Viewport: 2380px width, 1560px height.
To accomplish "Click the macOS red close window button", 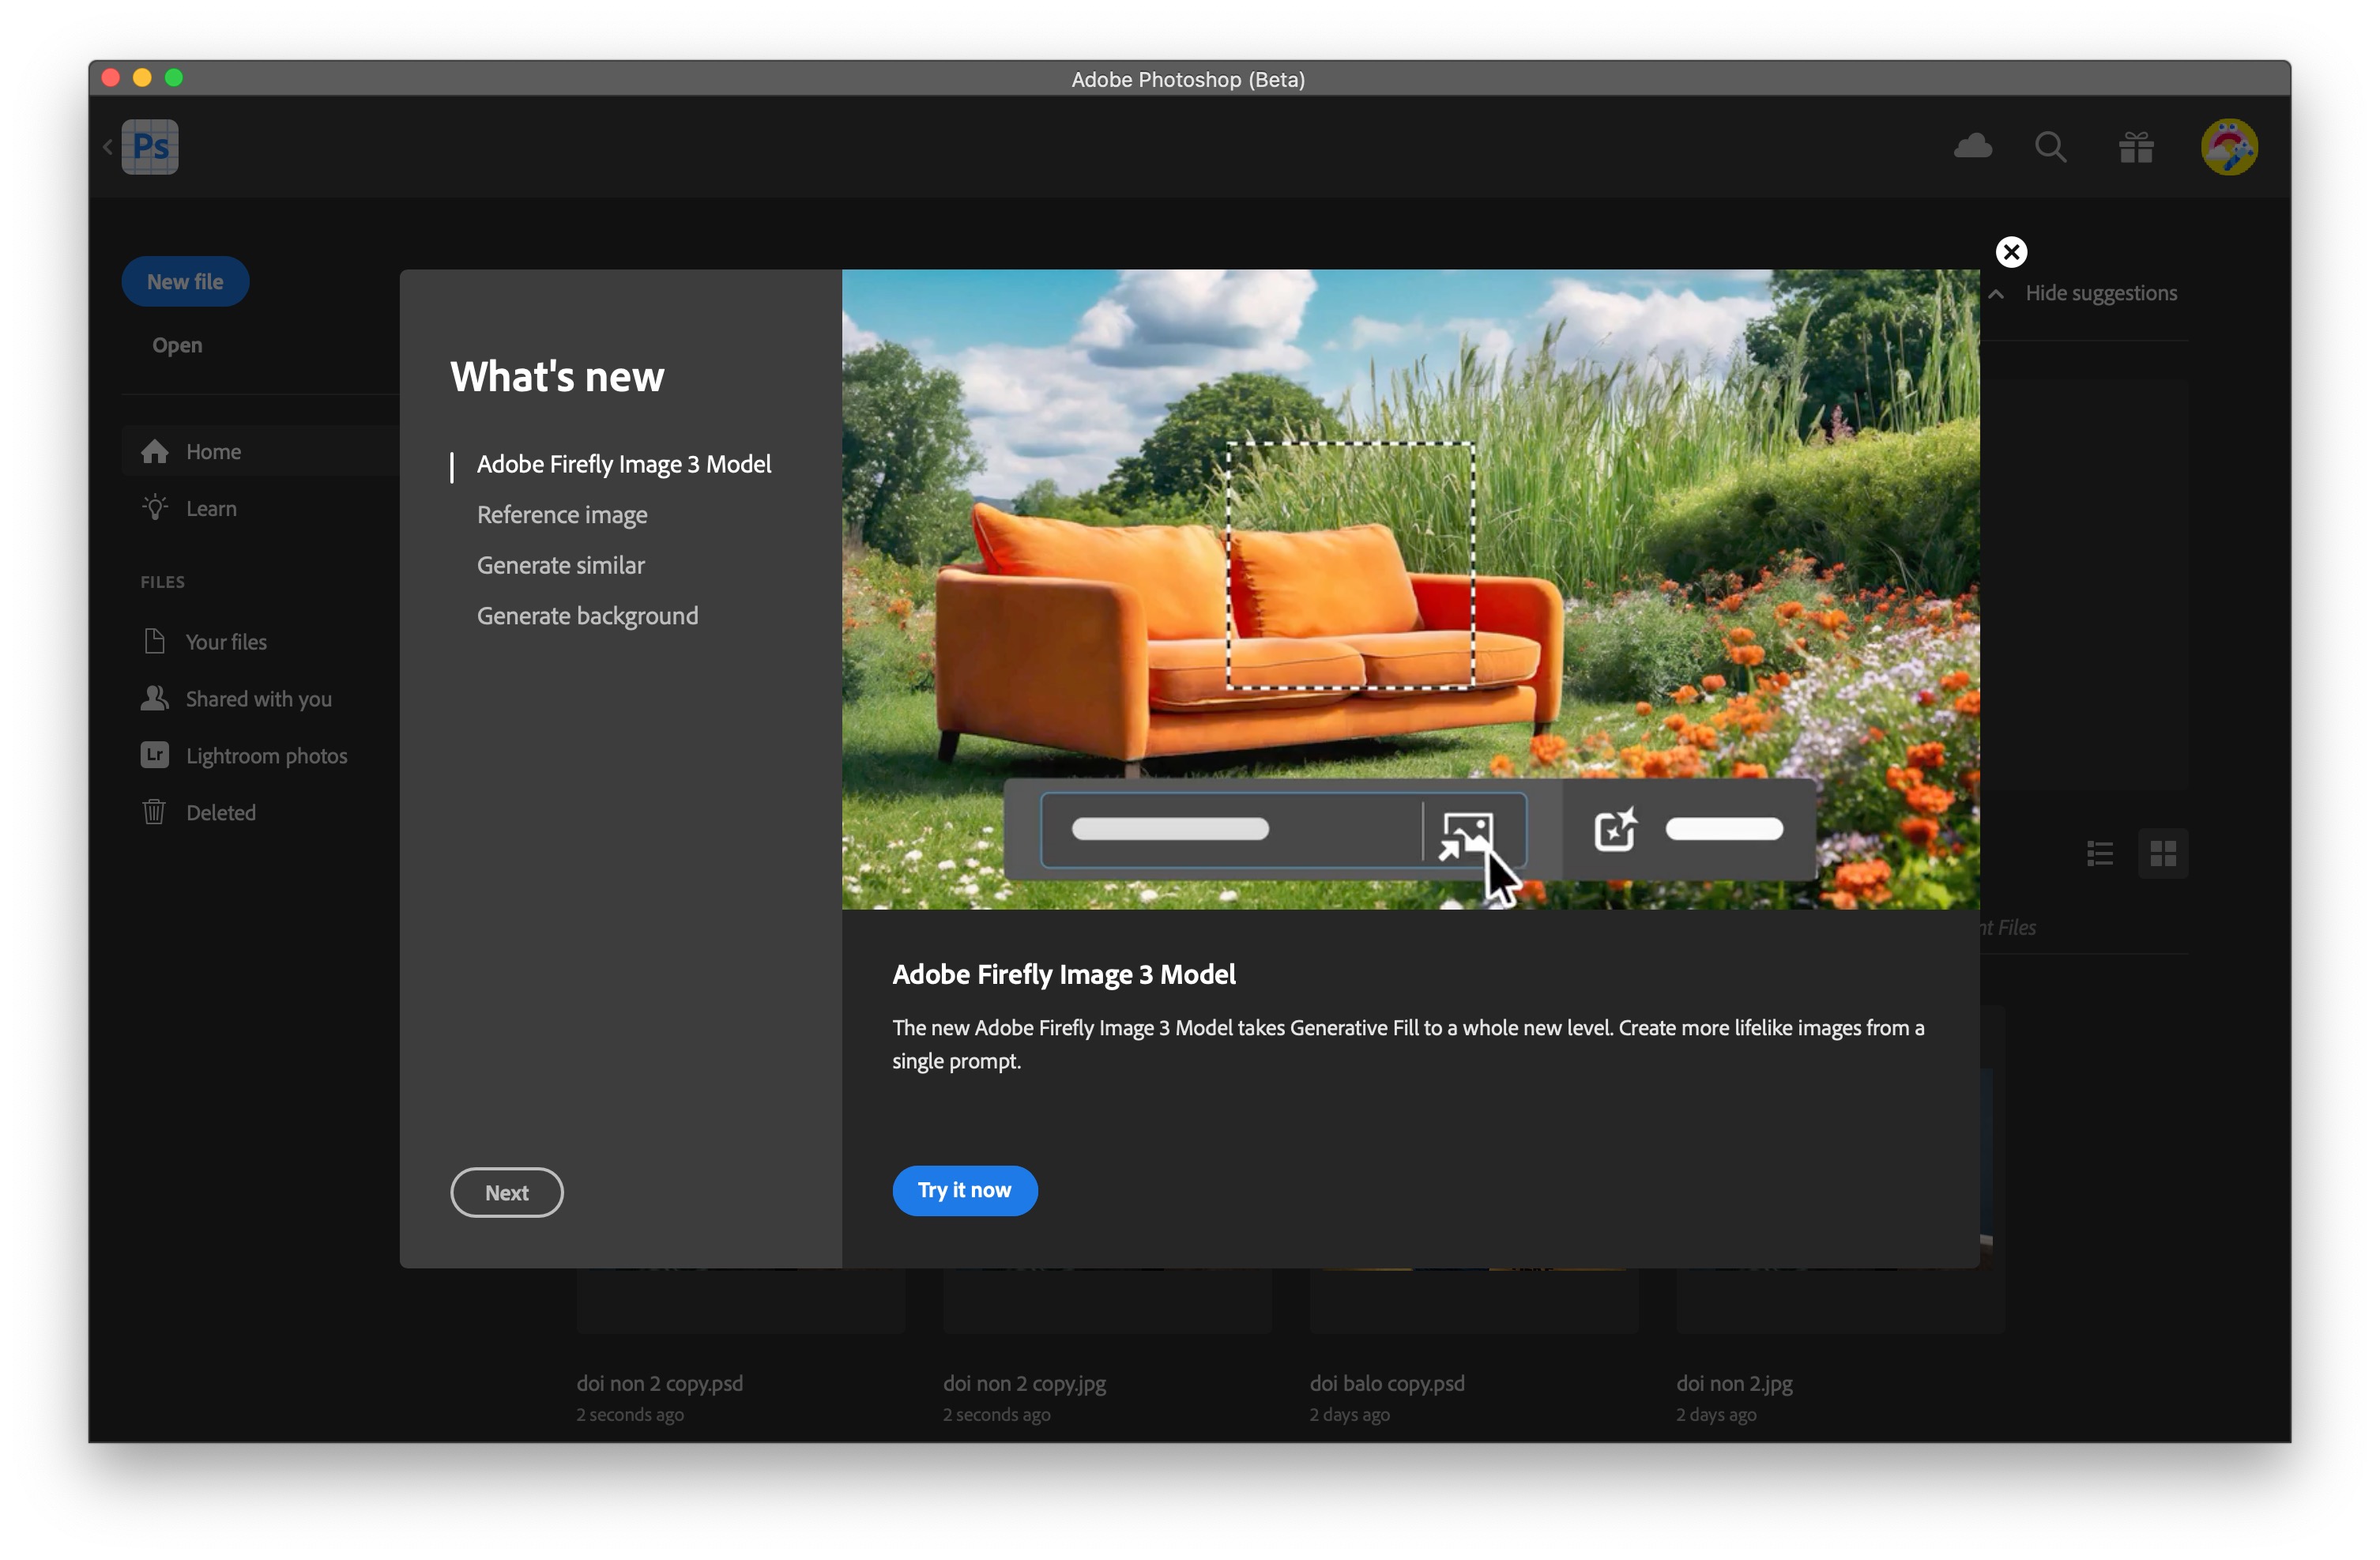I will tap(111, 78).
